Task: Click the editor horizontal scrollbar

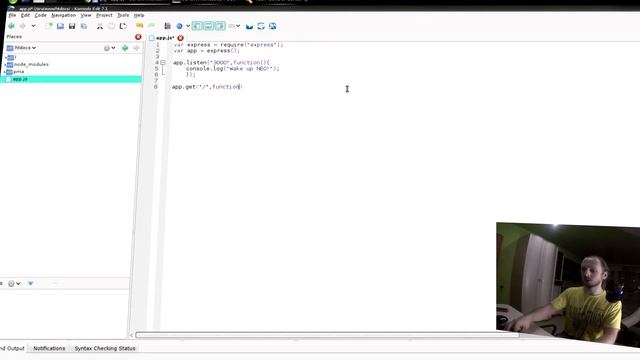Action: [327, 335]
